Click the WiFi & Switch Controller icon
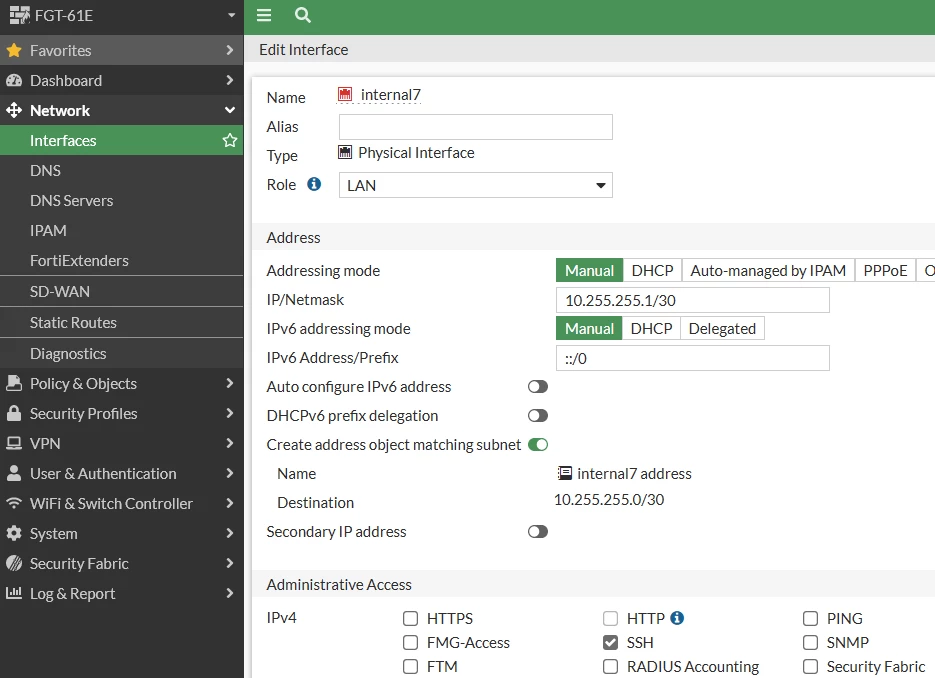This screenshot has height=678, width=935. [14, 503]
